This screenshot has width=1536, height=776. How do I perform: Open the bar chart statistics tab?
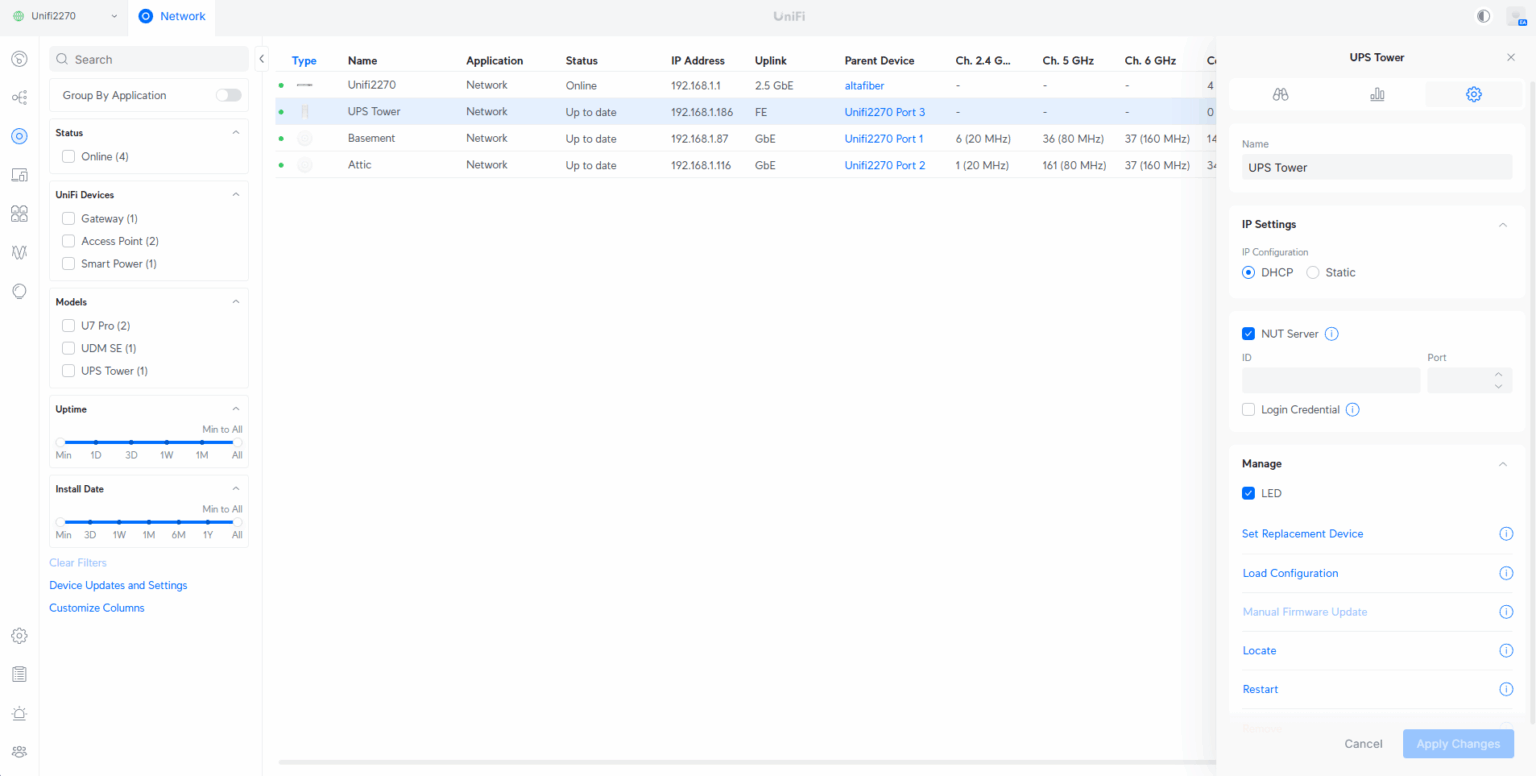coord(1377,94)
